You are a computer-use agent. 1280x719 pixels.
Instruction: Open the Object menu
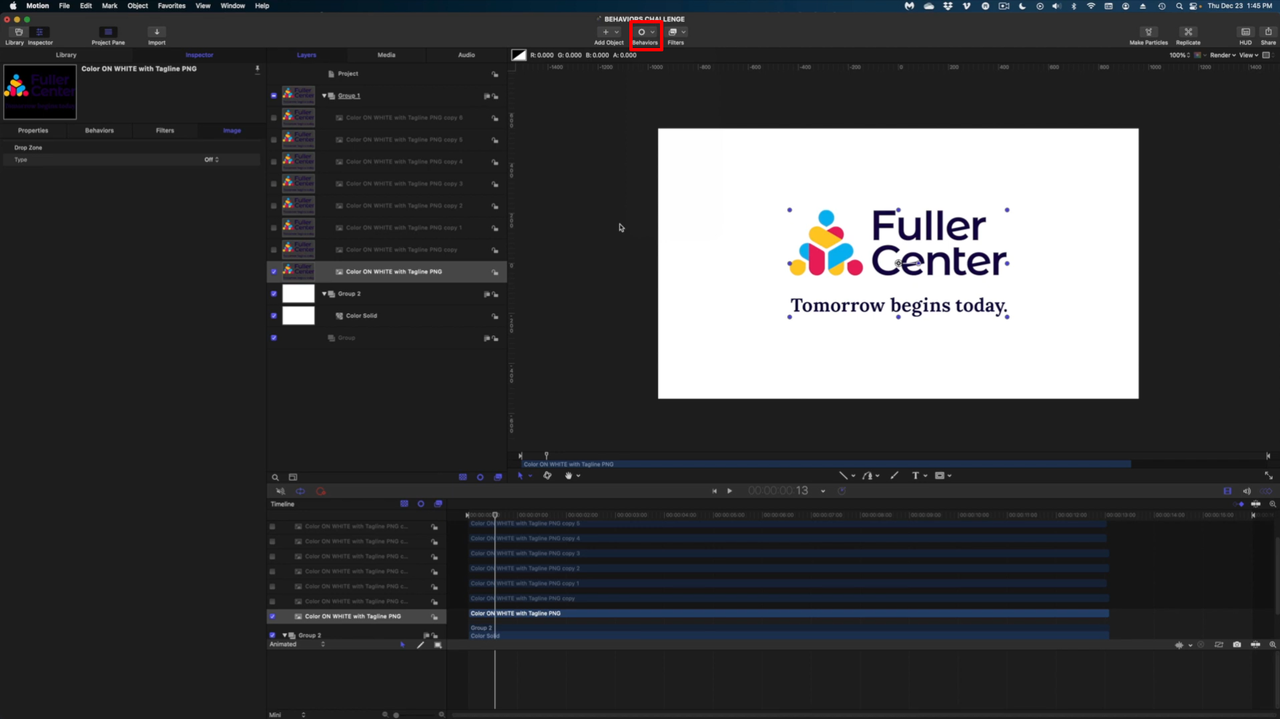(138, 6)
